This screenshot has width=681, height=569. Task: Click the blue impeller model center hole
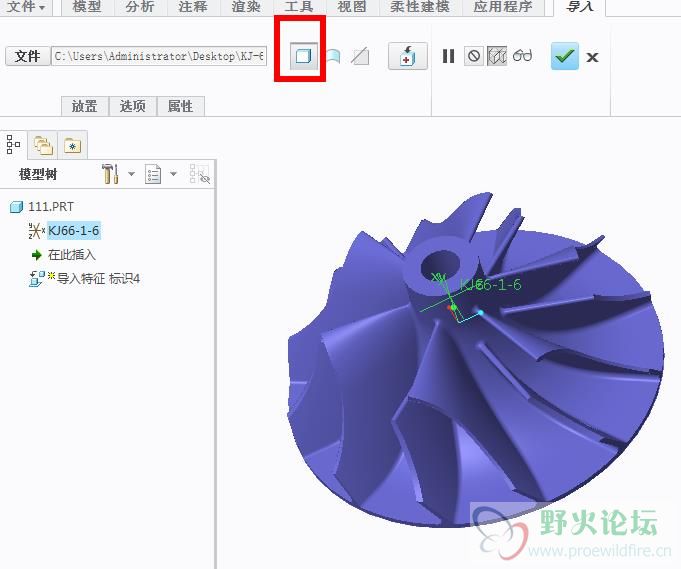click(440, 265)
